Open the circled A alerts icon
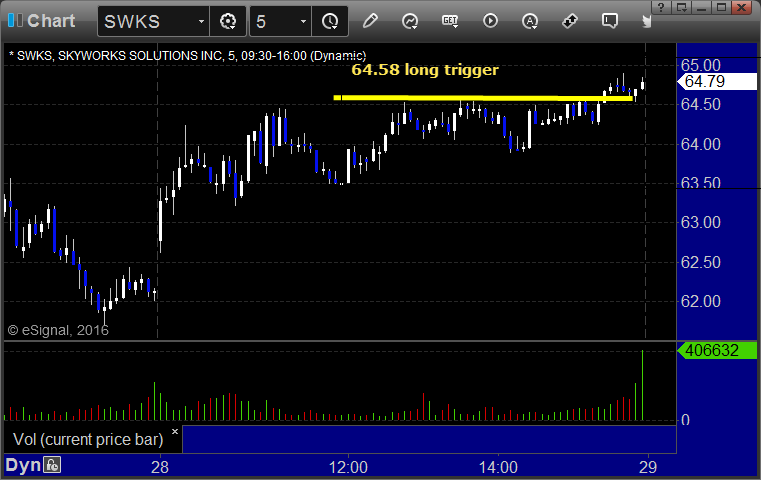Viewport: 761px width, 480px height. click(530, 21)
